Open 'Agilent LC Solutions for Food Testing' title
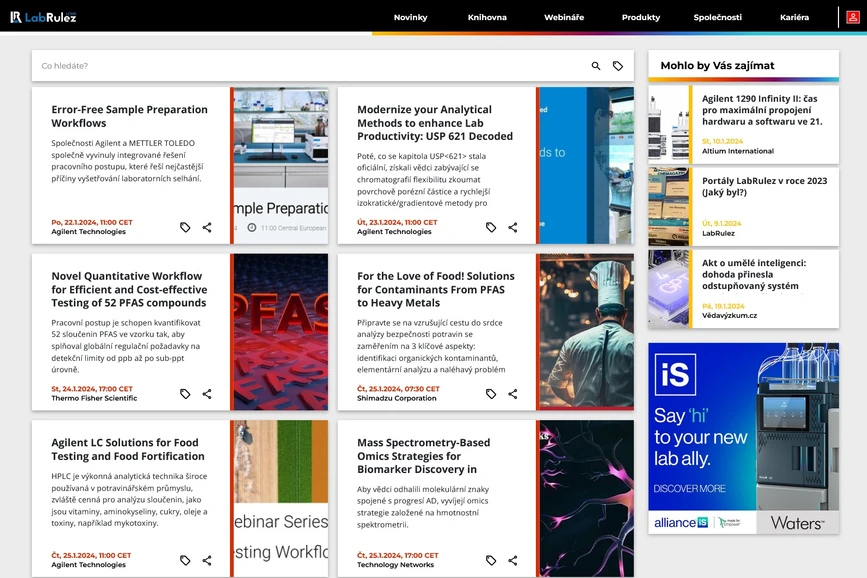This screenshot has width=867, height=578. (128, 449)
